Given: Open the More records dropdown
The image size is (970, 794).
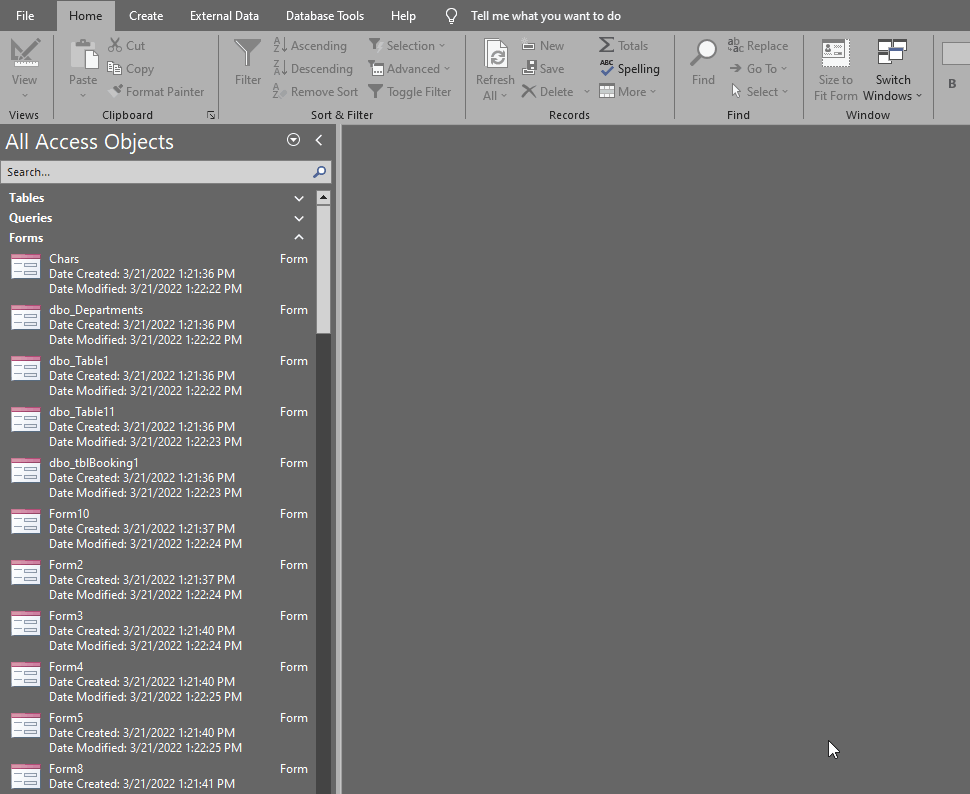Looking at the screenshot, I should [628, 92].
